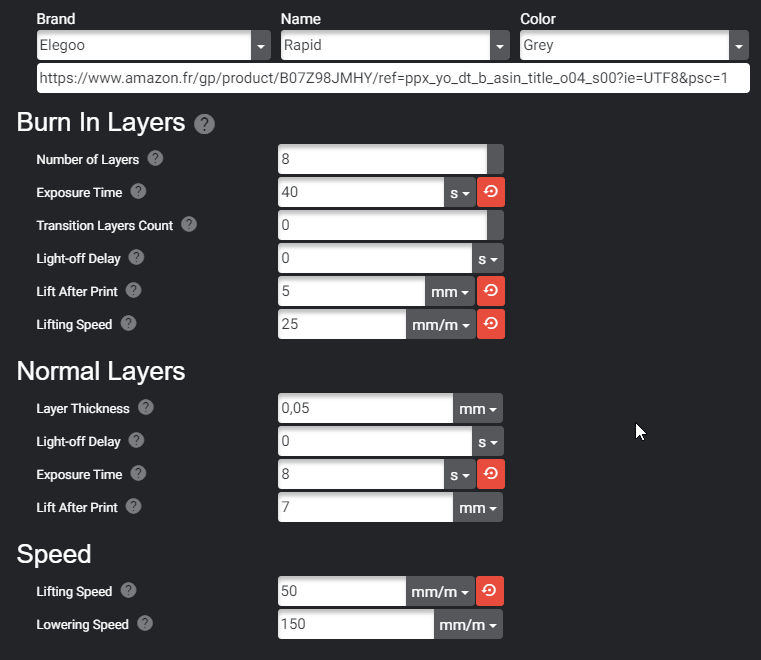Screen dimensions: 761x660
Task: Click the Transition Layers Count input
Action: [382, 225]
